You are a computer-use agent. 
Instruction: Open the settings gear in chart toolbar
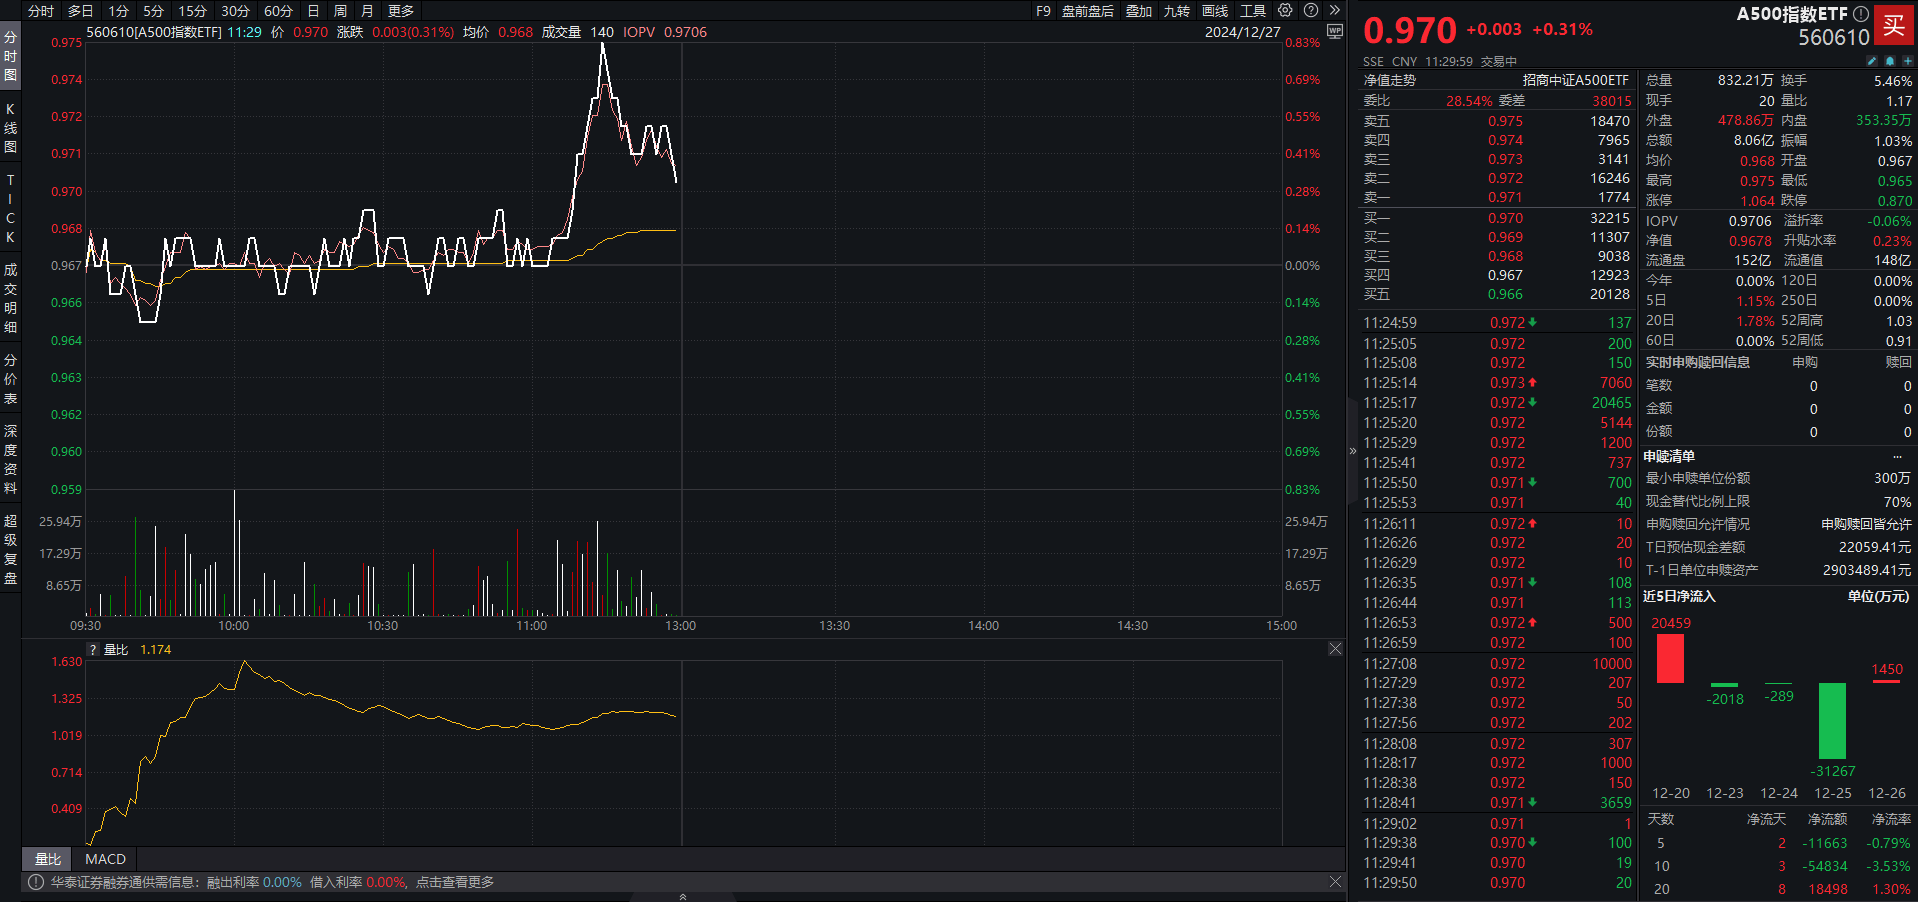(1285, 10)
